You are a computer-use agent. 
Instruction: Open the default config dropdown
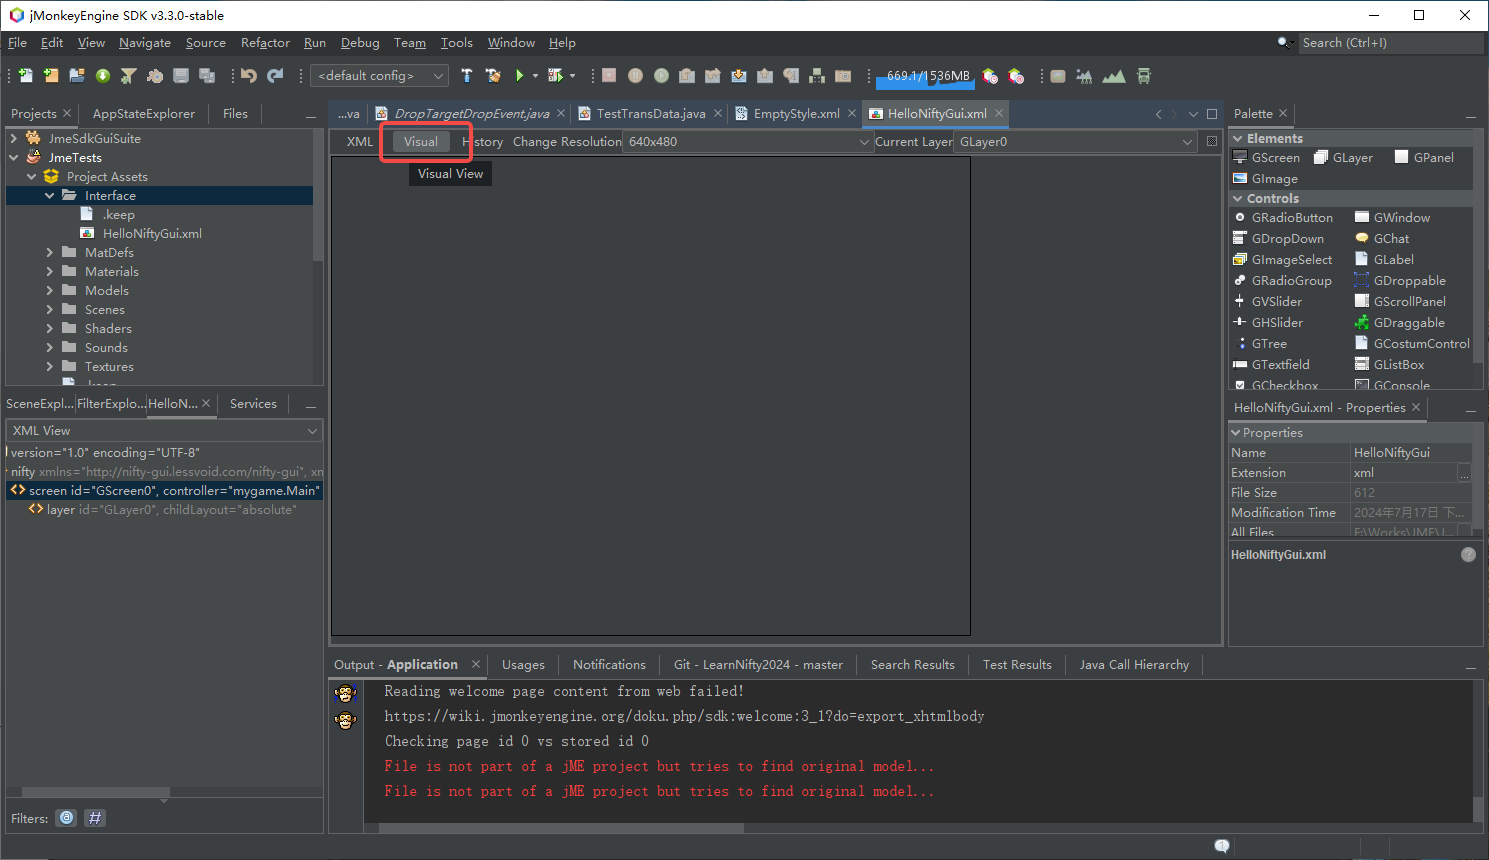coord(379,76)
